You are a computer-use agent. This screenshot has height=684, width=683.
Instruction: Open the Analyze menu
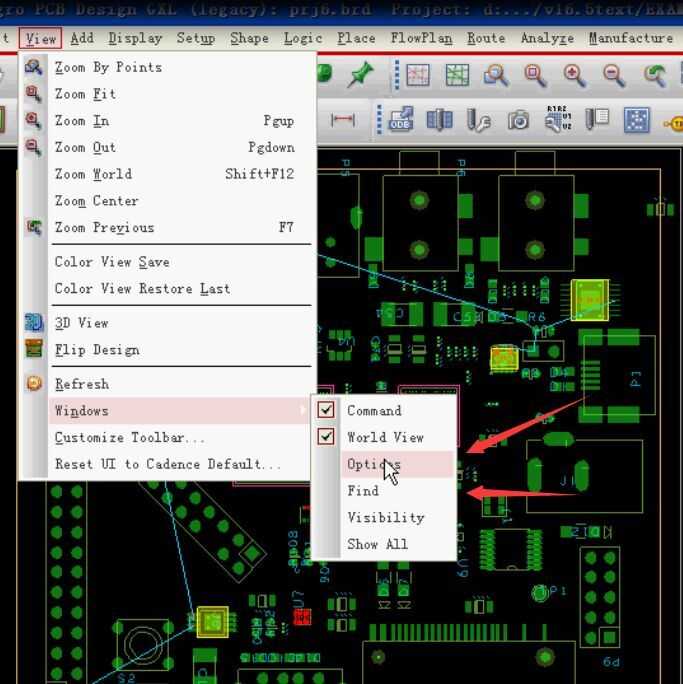[x=547, y=38]
